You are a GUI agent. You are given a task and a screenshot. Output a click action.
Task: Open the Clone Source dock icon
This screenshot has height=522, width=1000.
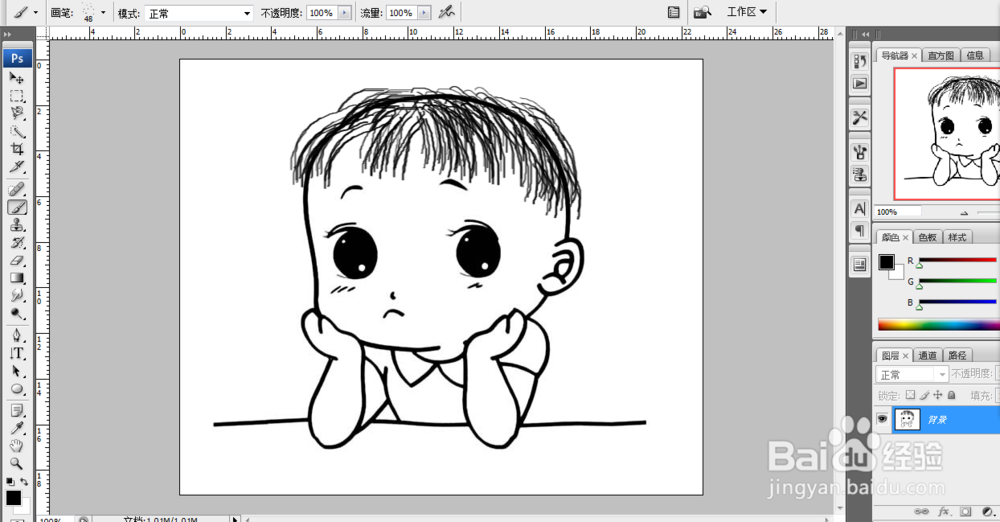[860, 174]
